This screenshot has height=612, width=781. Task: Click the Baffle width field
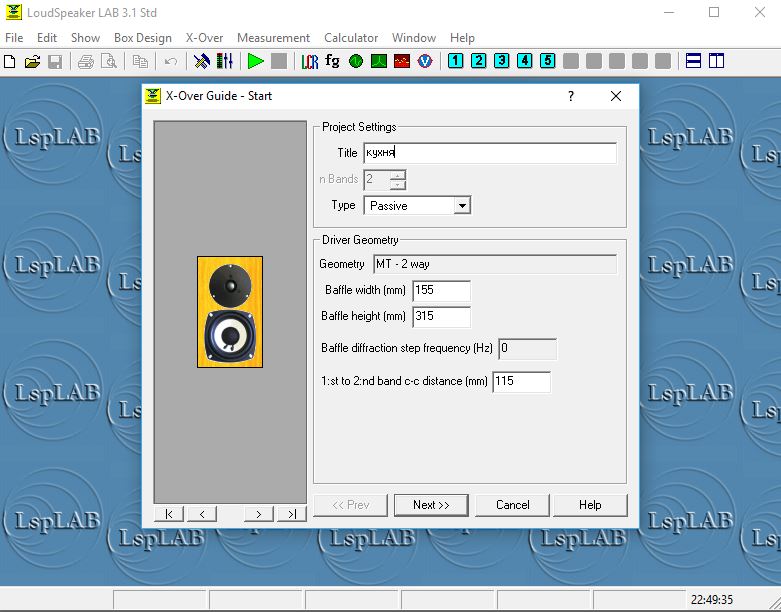(441, 290)
